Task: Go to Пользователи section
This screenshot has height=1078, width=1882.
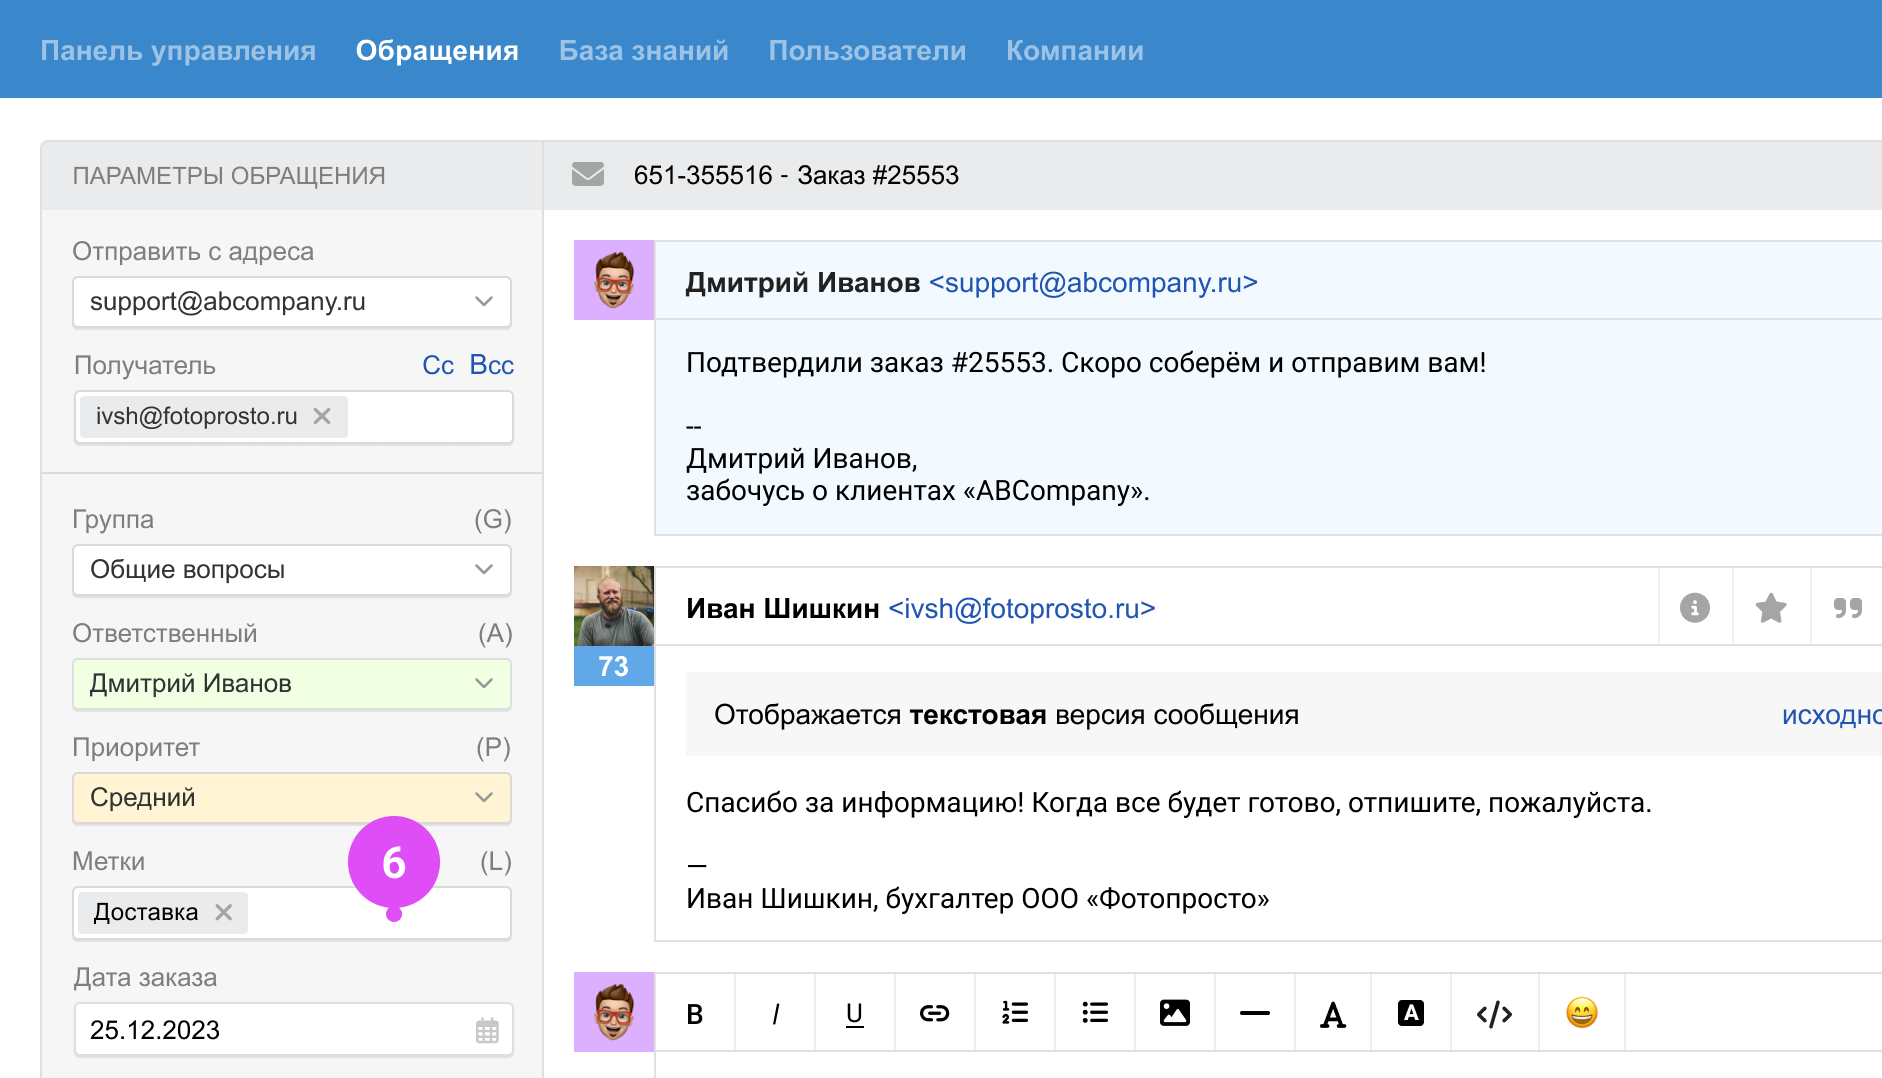Action: coord(867,50)
